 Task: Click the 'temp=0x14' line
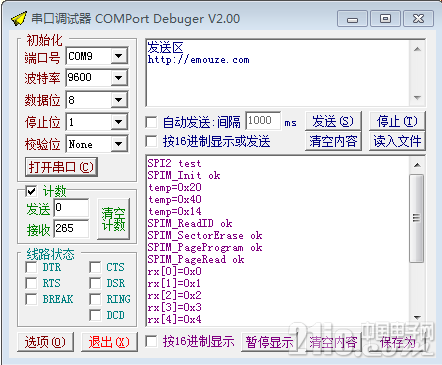pos(175,211)
